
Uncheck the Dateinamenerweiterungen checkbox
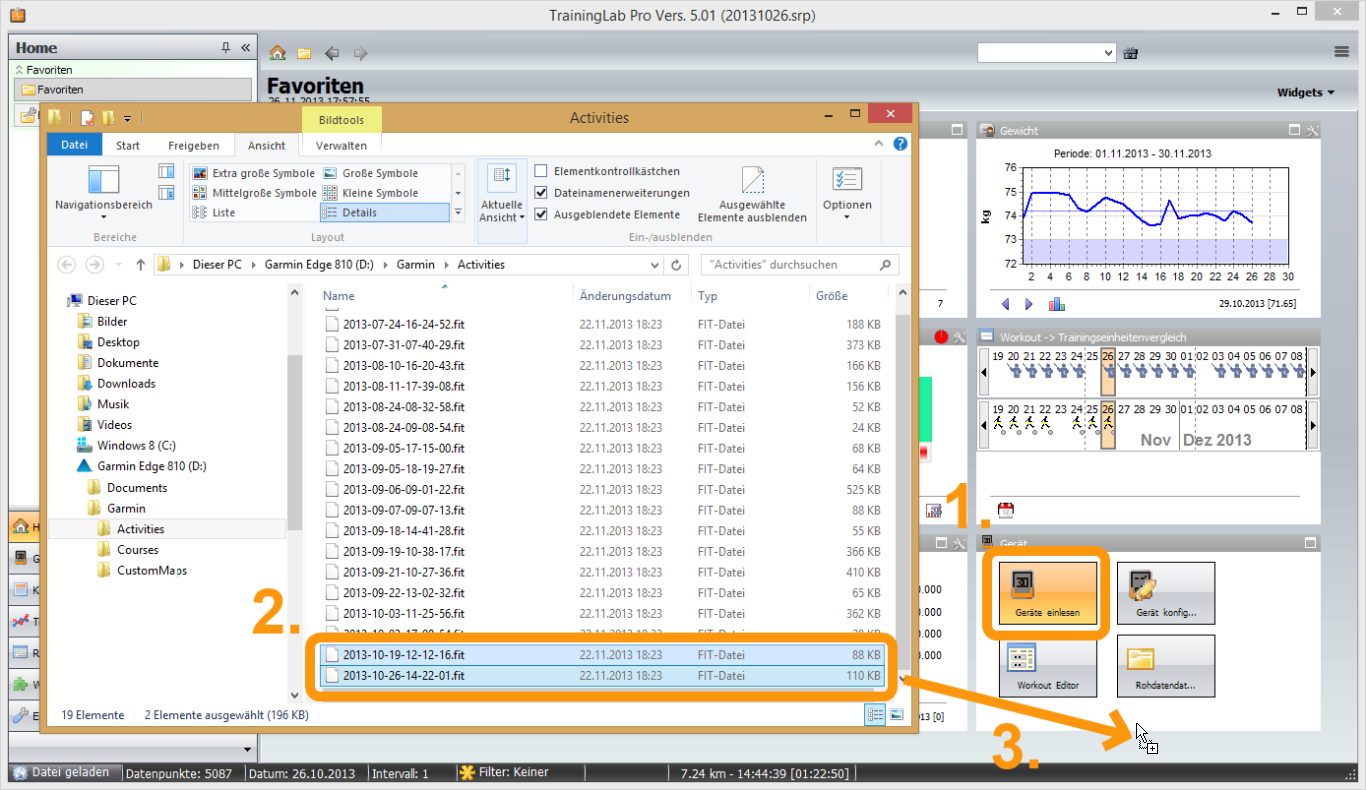coord(541,192)
